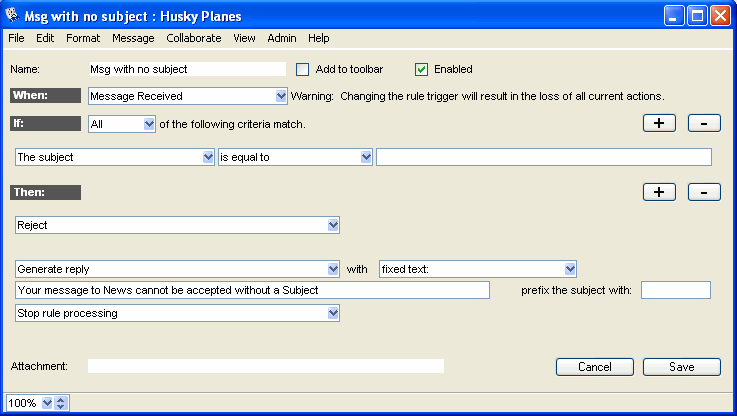Remove an action in Then section

pos(704,192)
